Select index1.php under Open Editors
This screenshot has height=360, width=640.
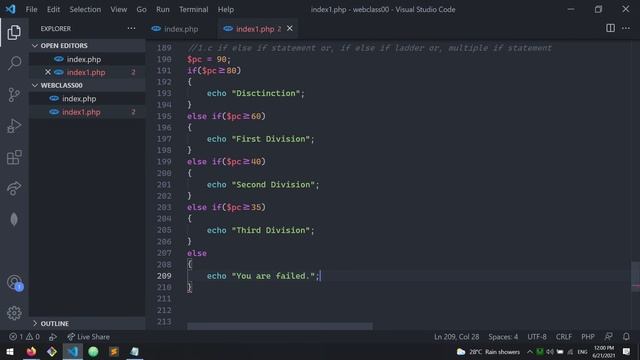tap(86, 72)
